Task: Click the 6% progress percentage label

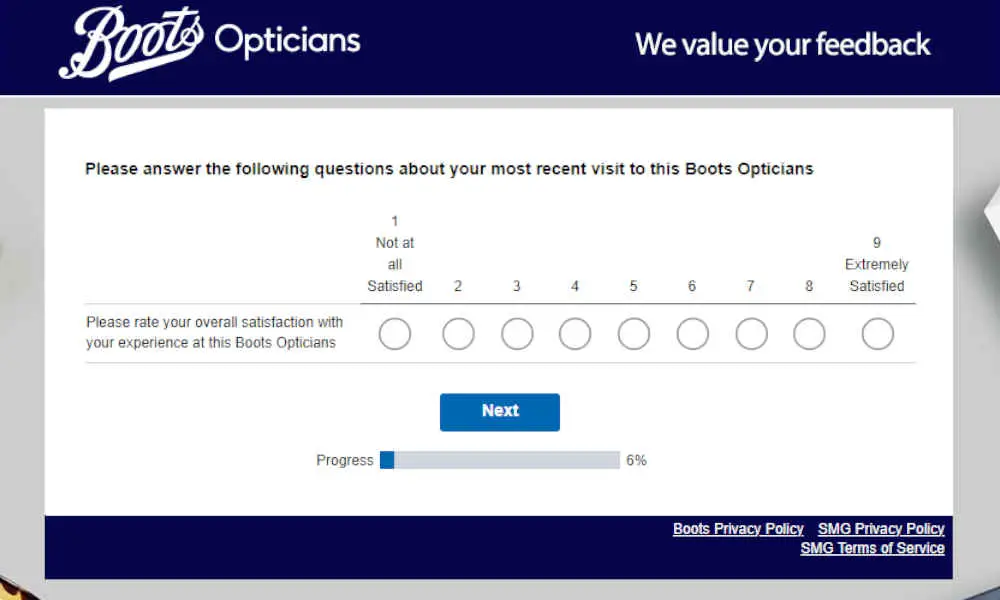Action: [x=636, y=460]
